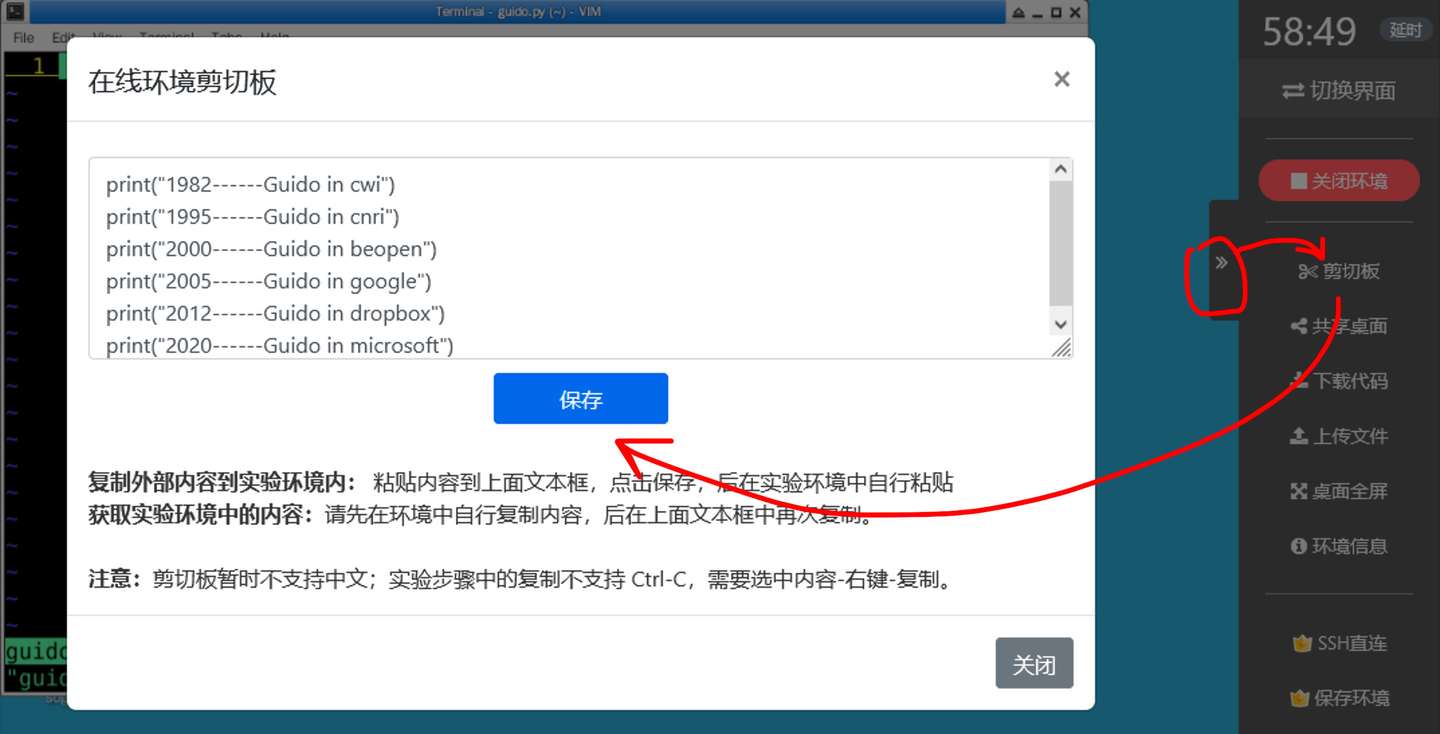
Task: Click the 延时 delay badge
Action: point(1405,30)
